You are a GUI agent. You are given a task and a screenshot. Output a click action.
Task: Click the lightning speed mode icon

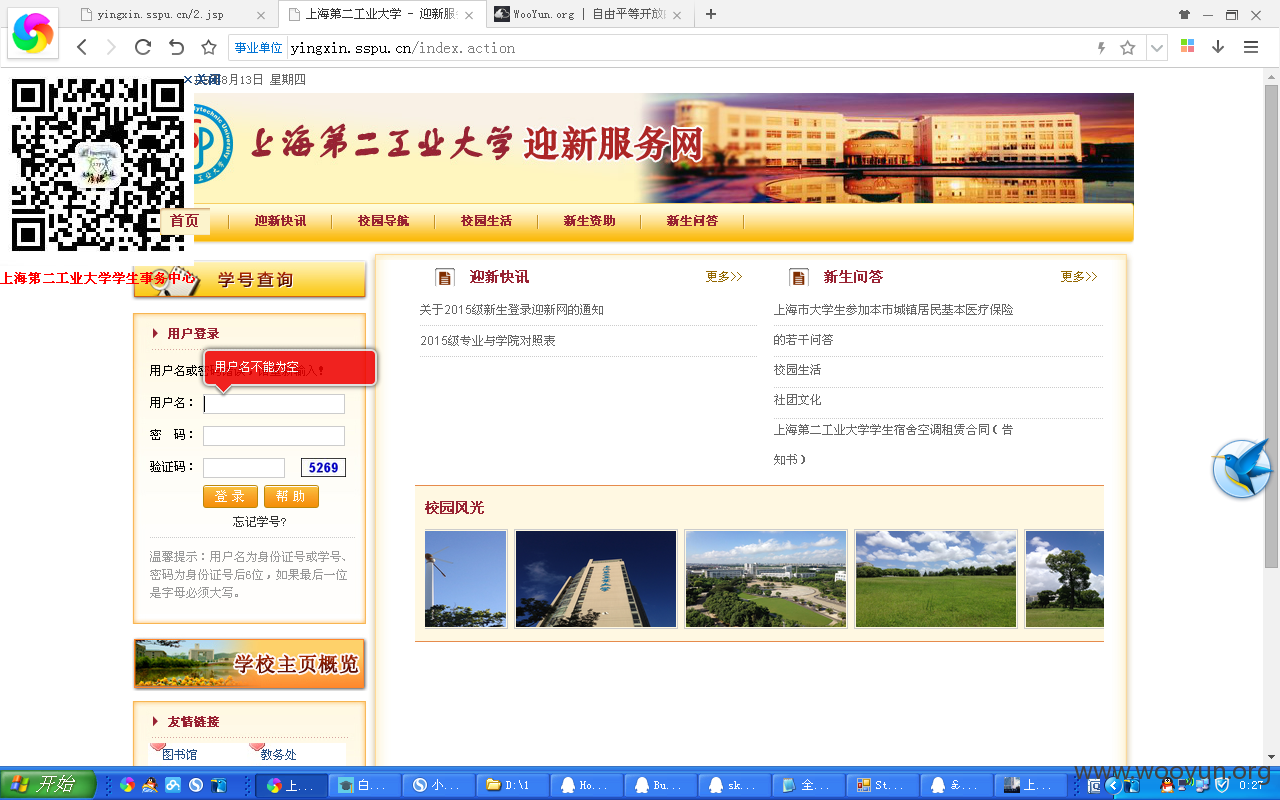(1102, 48)
